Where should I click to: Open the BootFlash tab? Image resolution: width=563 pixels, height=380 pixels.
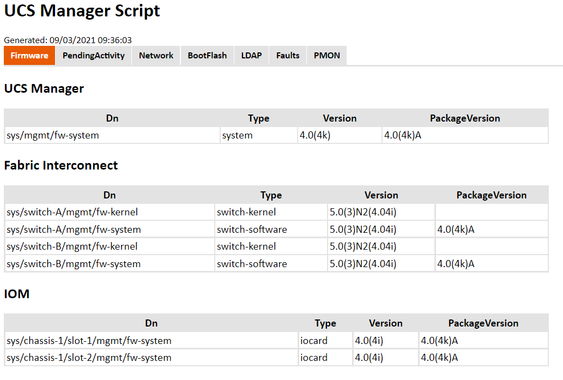coord(207,56)
